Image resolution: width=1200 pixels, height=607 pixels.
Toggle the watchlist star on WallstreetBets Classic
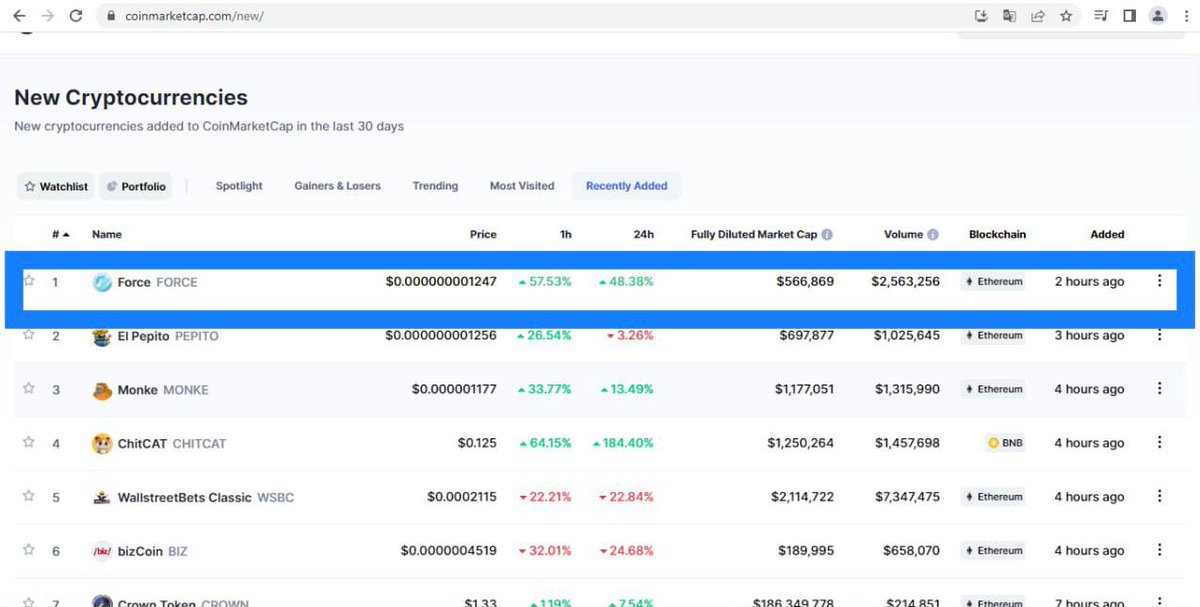tap(30, 496)
